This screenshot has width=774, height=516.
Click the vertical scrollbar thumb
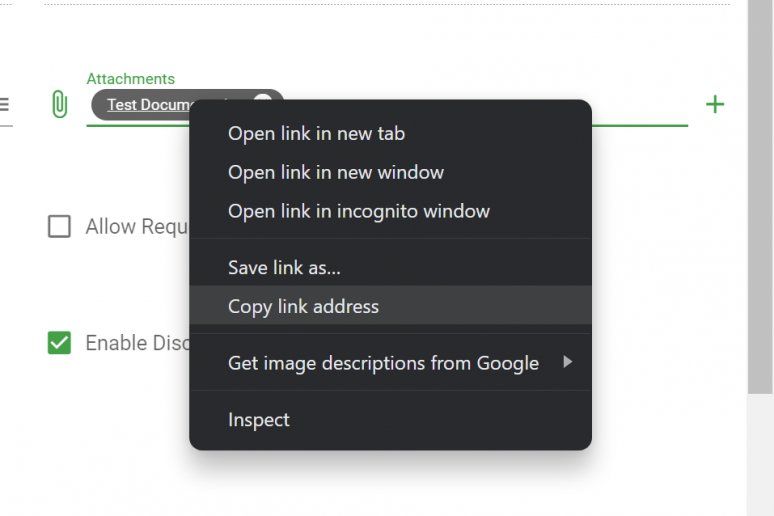(760, 200)
